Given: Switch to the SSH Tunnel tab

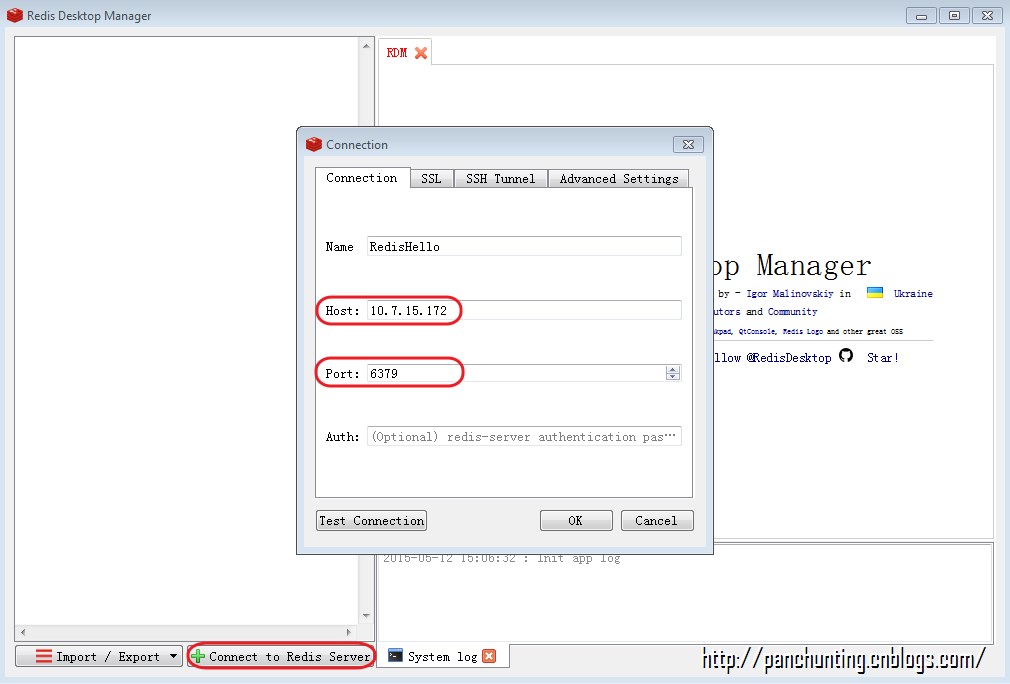Looking at the screenshot, I should tap(500, 178).
